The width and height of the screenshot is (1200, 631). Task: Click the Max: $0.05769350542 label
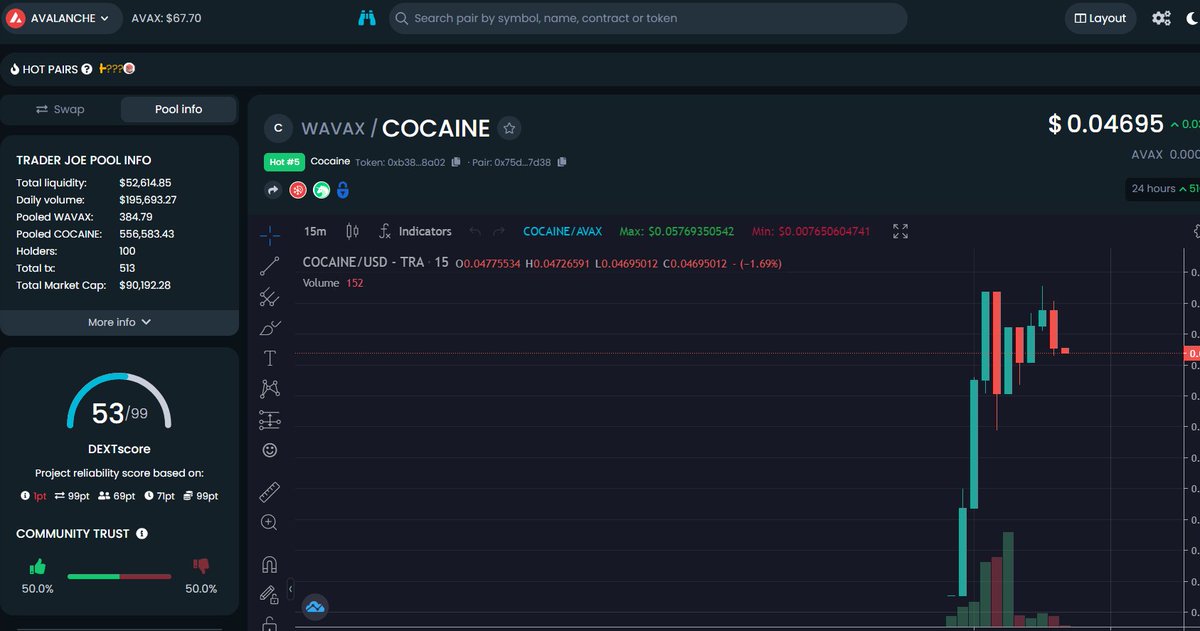[x=677, y=231]
